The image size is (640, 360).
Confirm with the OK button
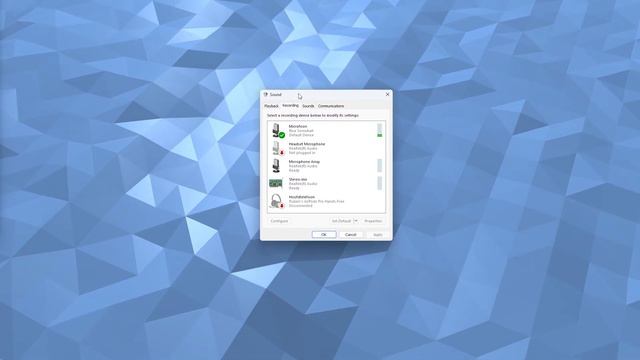324,235
